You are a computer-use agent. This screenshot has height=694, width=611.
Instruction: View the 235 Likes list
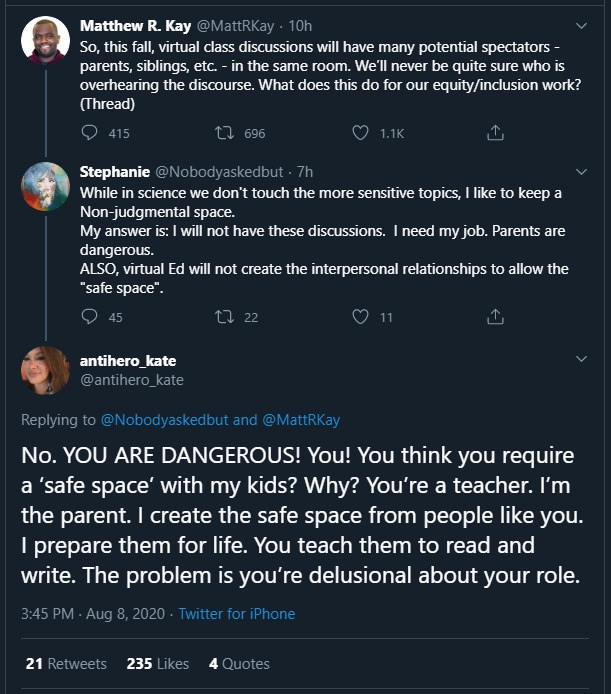coord(158,663)
